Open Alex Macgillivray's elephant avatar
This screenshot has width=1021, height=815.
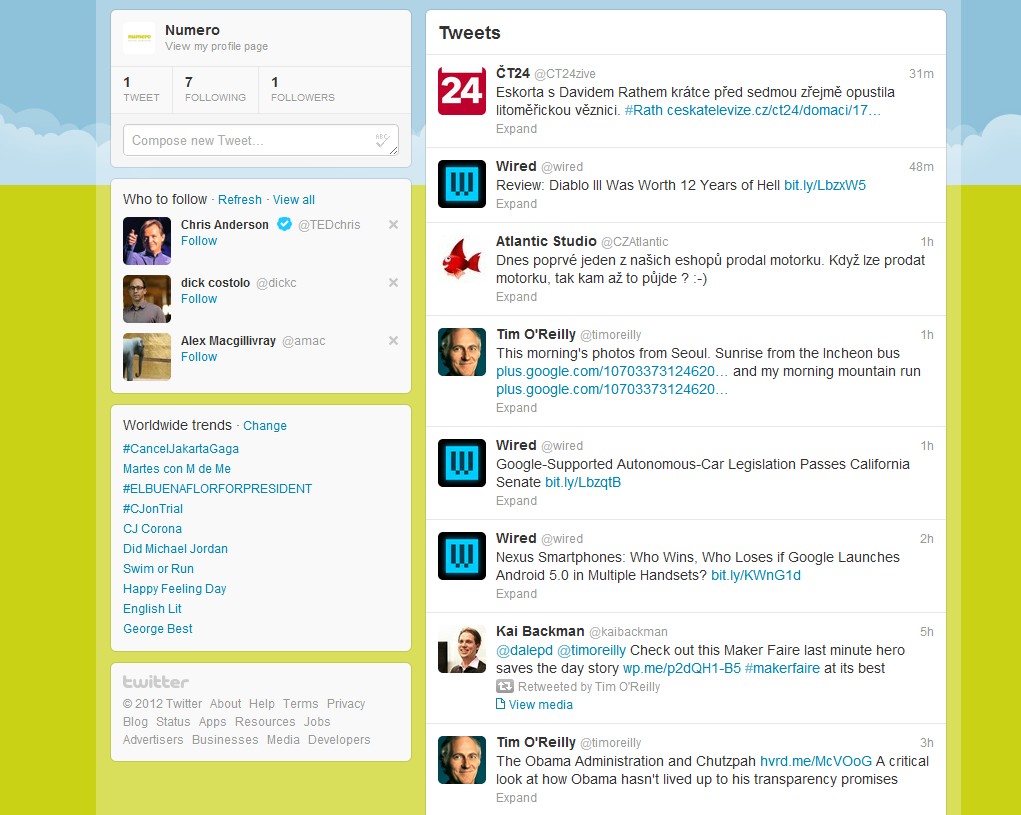[x=147, y=357]
